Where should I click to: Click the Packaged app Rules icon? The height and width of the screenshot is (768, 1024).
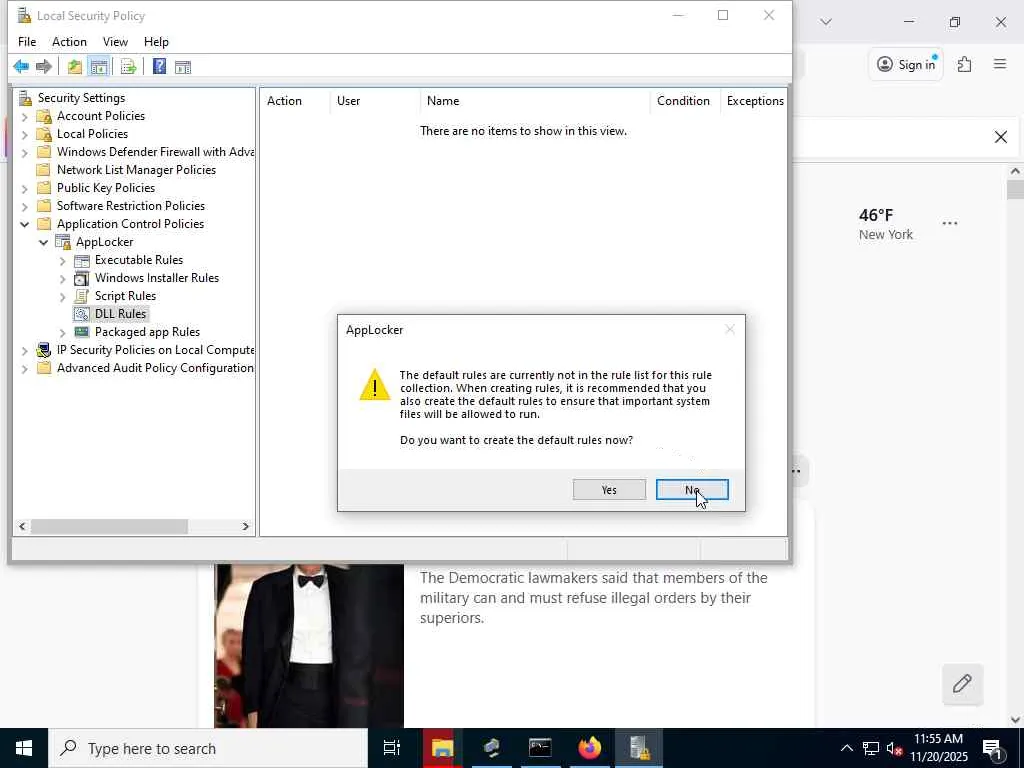82,332
